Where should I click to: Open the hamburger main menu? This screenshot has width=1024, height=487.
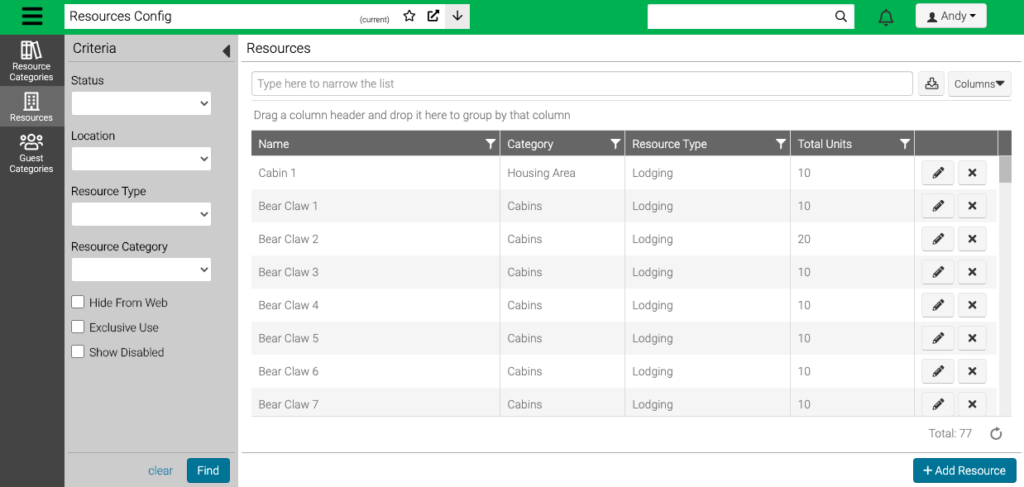click(32, 17)
